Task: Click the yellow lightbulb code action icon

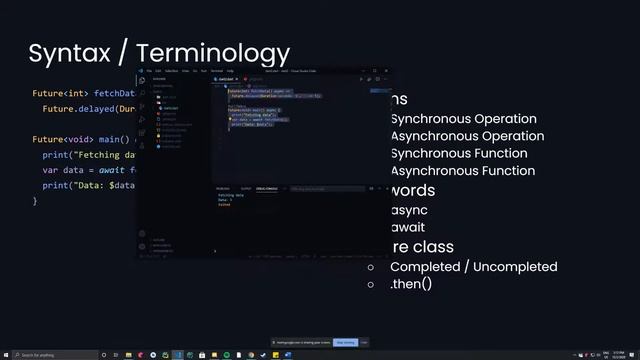Action: pyautogui.click(x=230, y=119)
